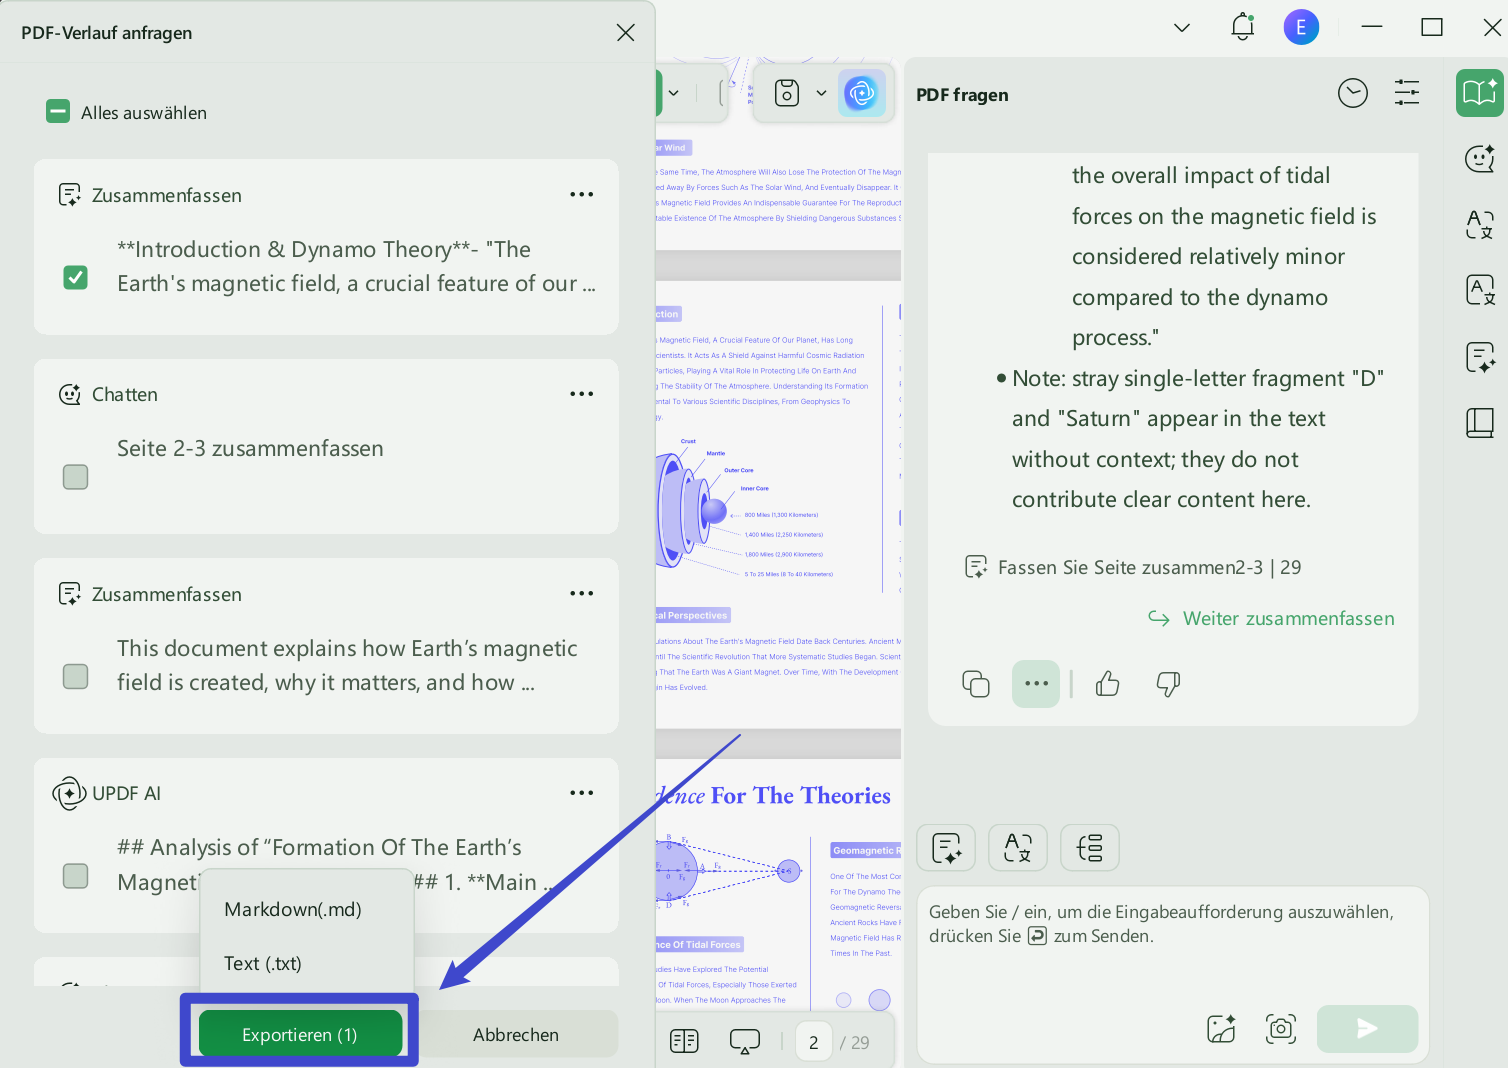Select Markdown(.md) export format
This screenshot has height=1068, width=1508.
coord(292,909)
